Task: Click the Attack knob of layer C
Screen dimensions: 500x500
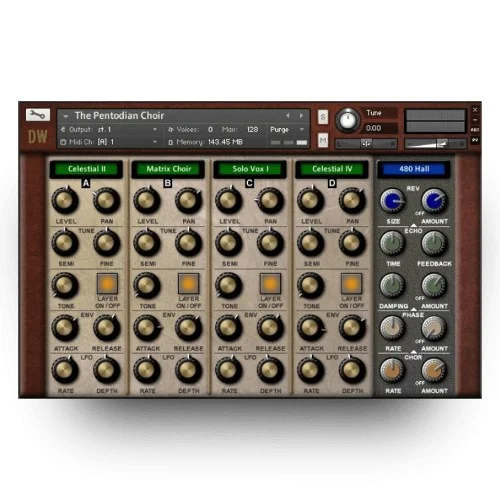Action: 229,328
